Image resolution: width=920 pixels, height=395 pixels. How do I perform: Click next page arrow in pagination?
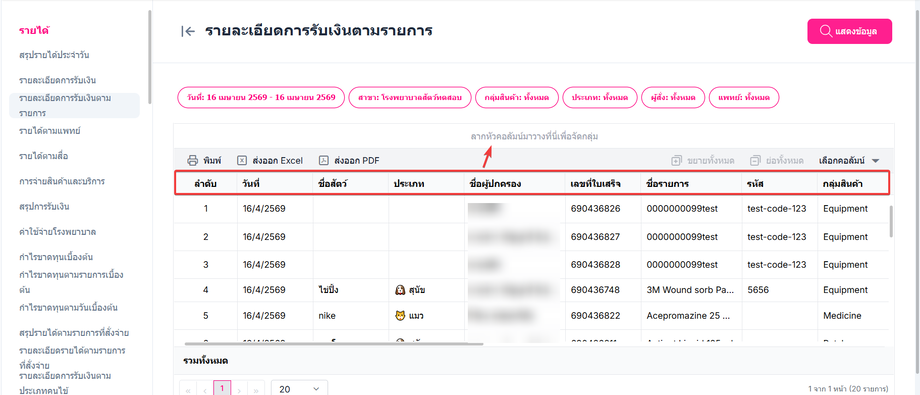coord(240,390)
